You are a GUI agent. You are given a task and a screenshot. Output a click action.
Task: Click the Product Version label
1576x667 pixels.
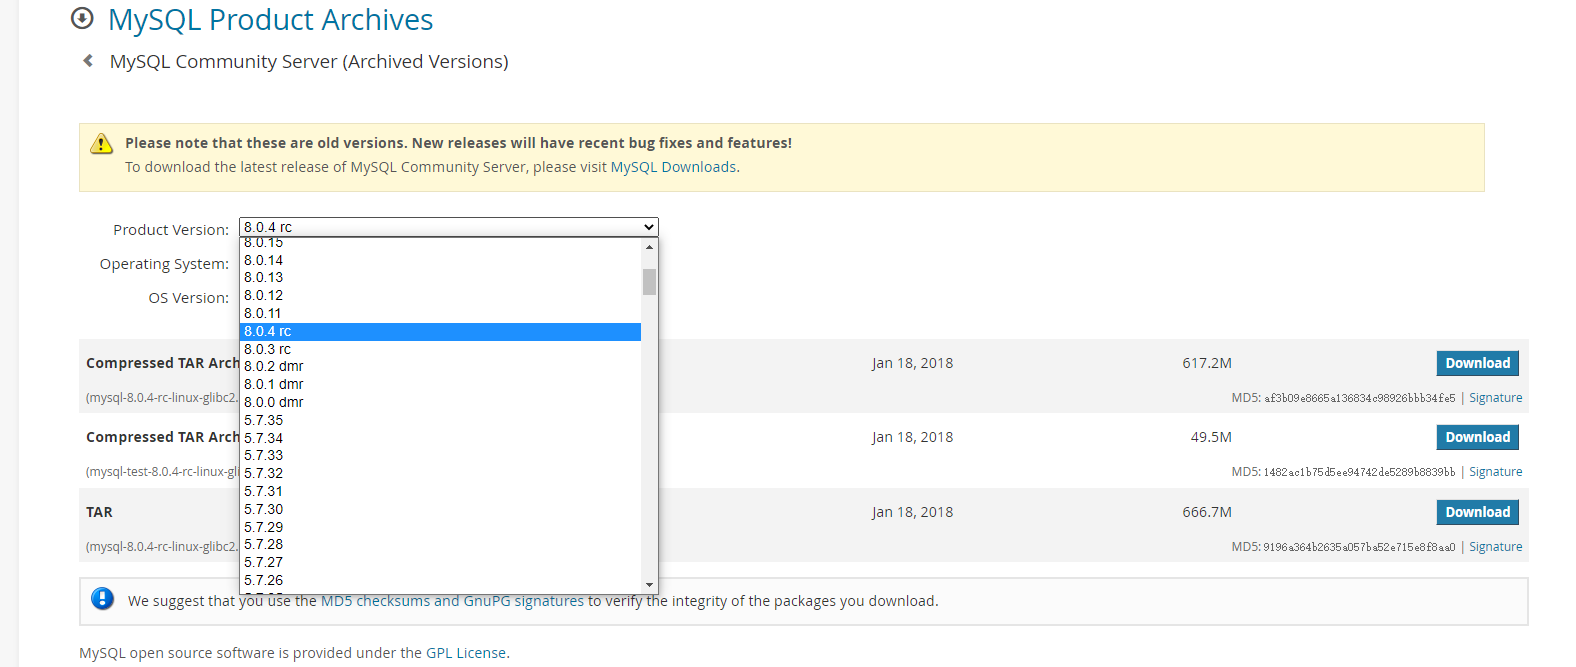[x=171, y=230]
